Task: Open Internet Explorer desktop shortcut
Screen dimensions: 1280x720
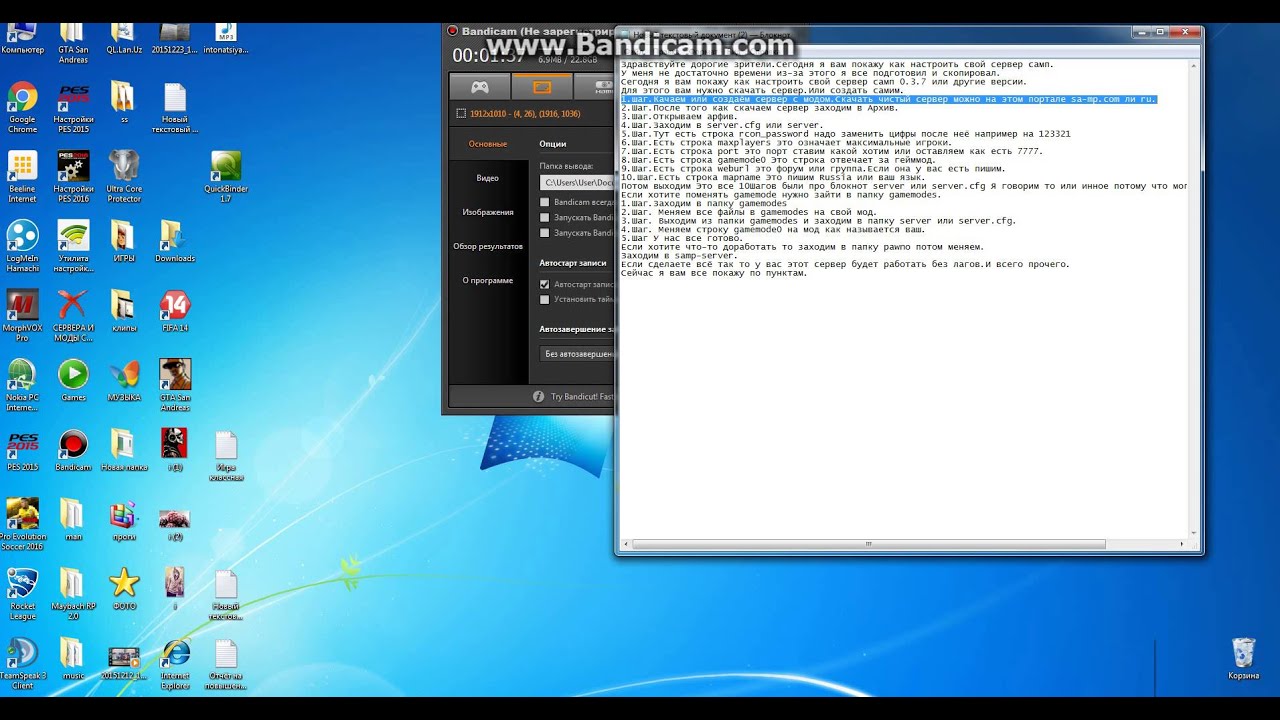Action: coord(175,664)
